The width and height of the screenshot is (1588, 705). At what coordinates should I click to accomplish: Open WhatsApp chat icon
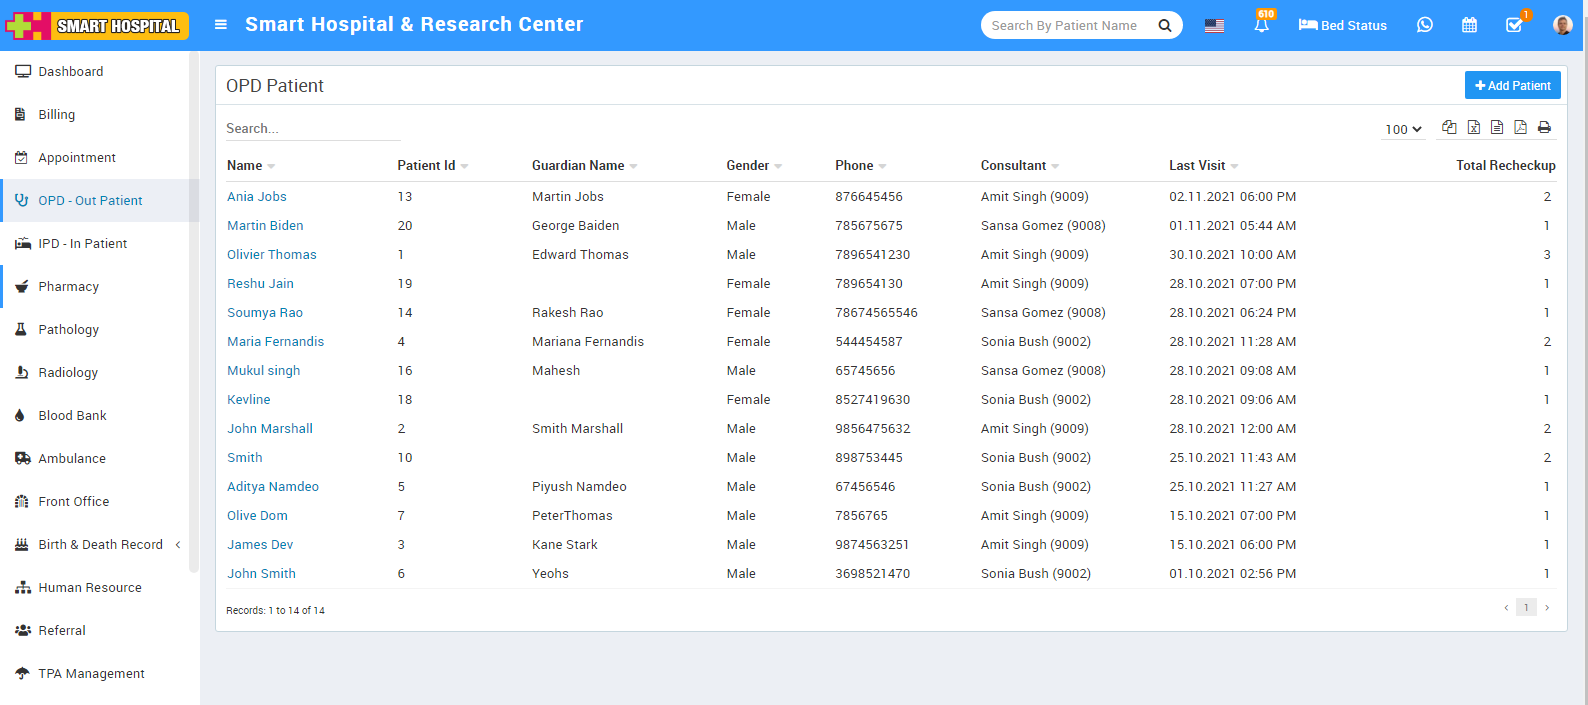[1425, 25]
